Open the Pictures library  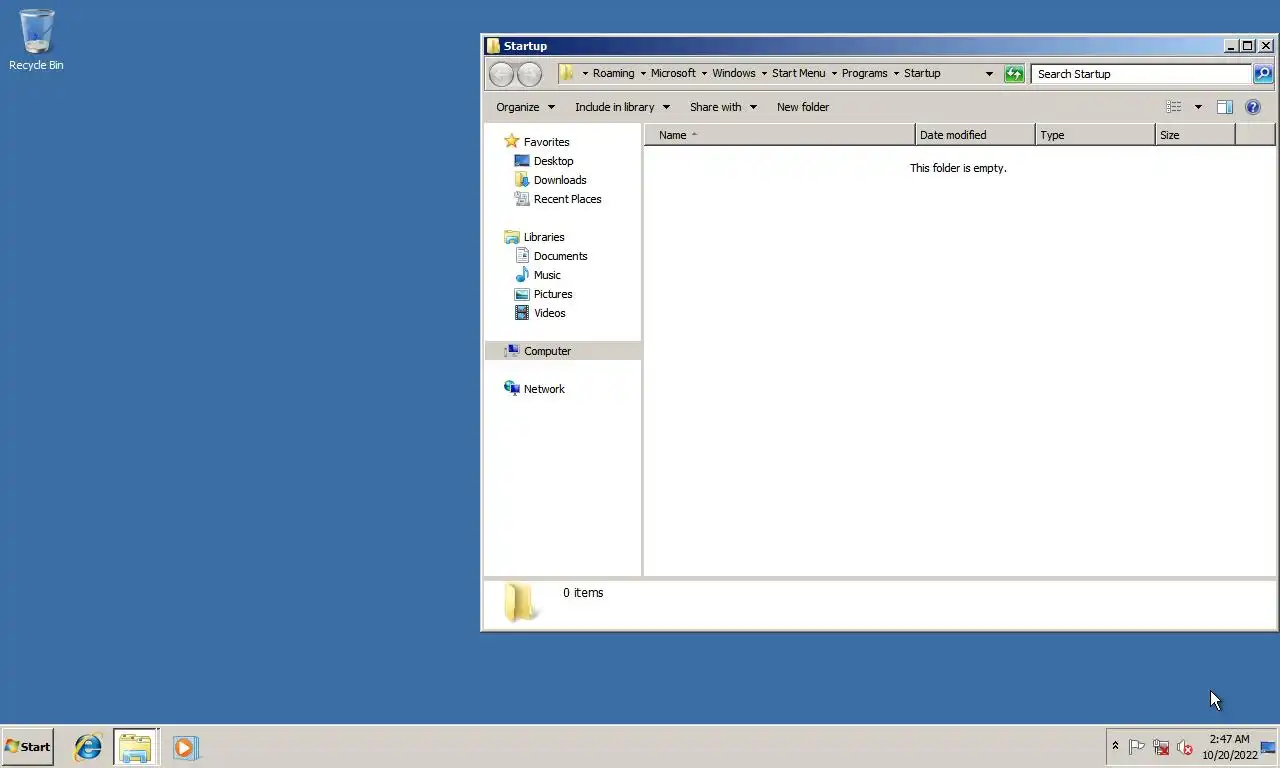coord(543,294)
